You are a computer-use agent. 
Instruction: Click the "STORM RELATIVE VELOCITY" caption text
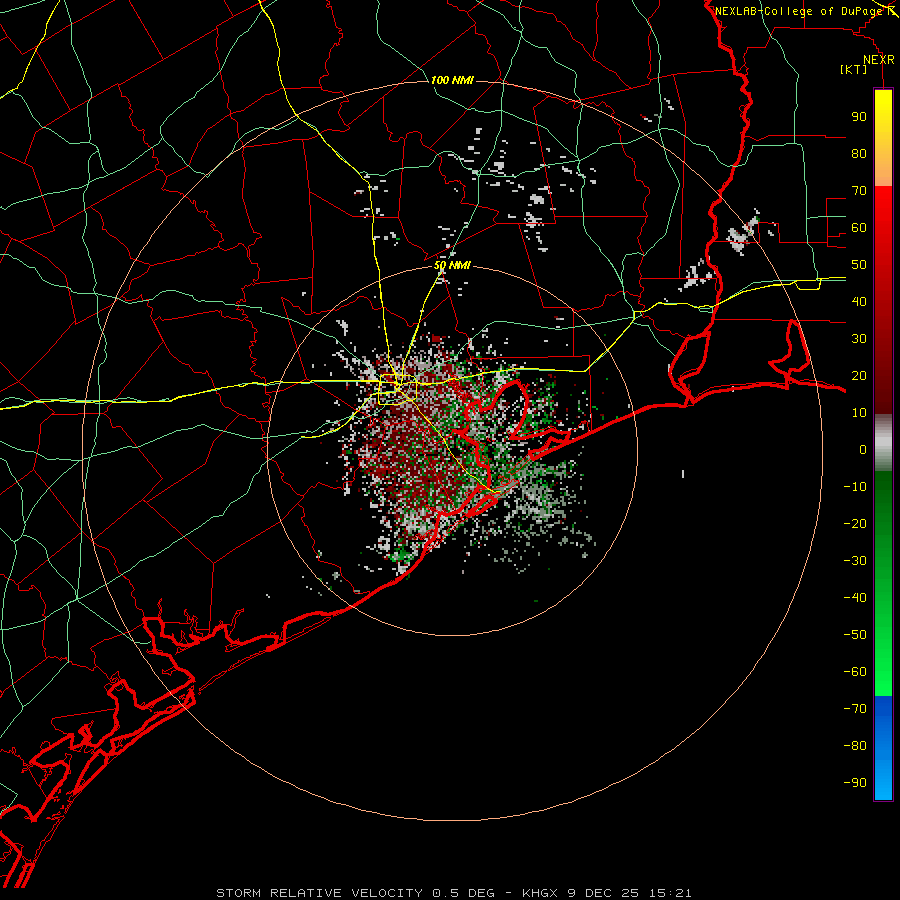point(319,893)
